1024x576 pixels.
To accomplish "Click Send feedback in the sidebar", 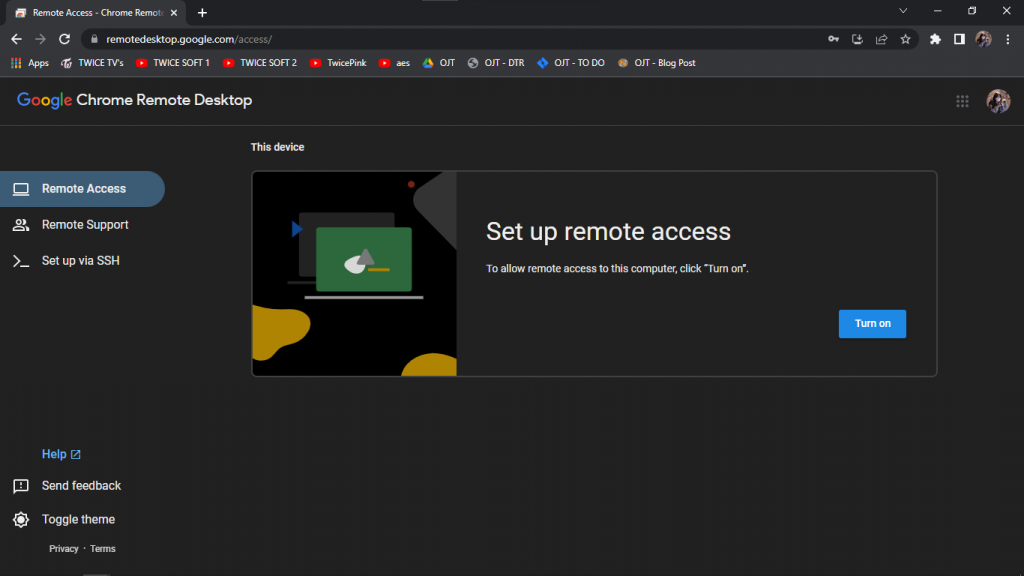I will coord(67,486).
